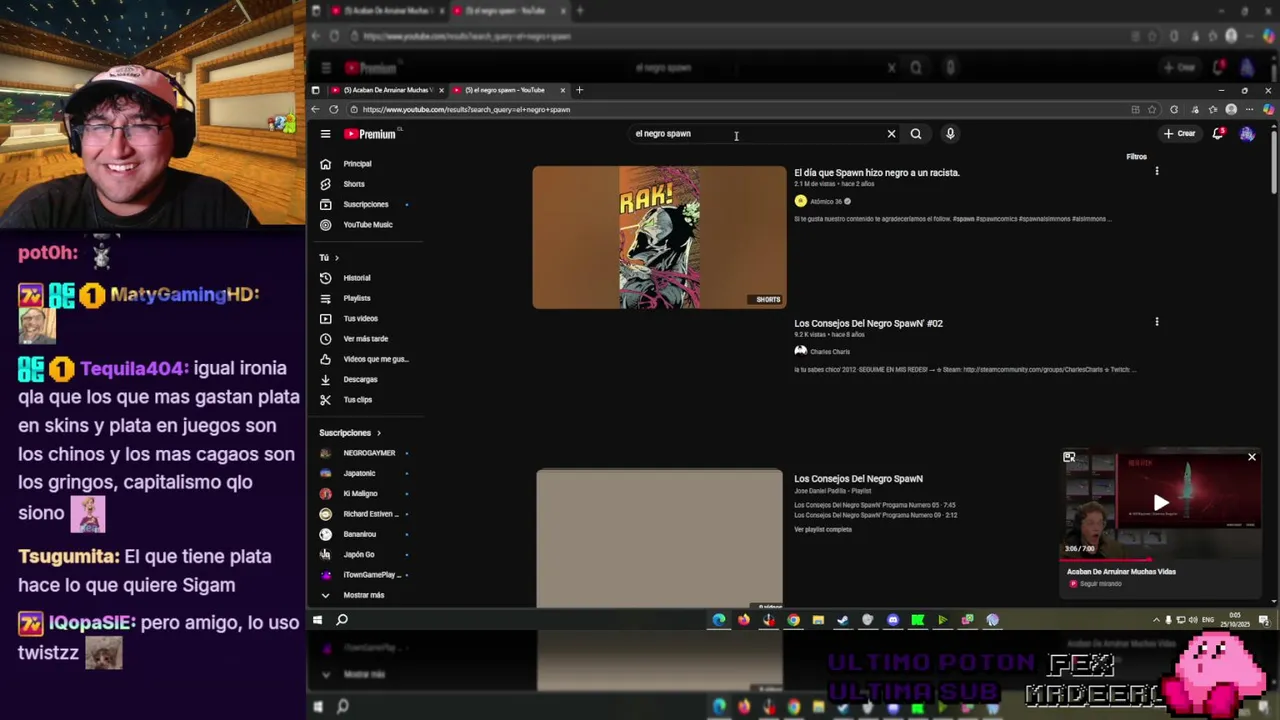Image resolution: width=1280 pixels, height=720 pixels.
Task: Open Steam from taskbar
Action: point(843,620)
